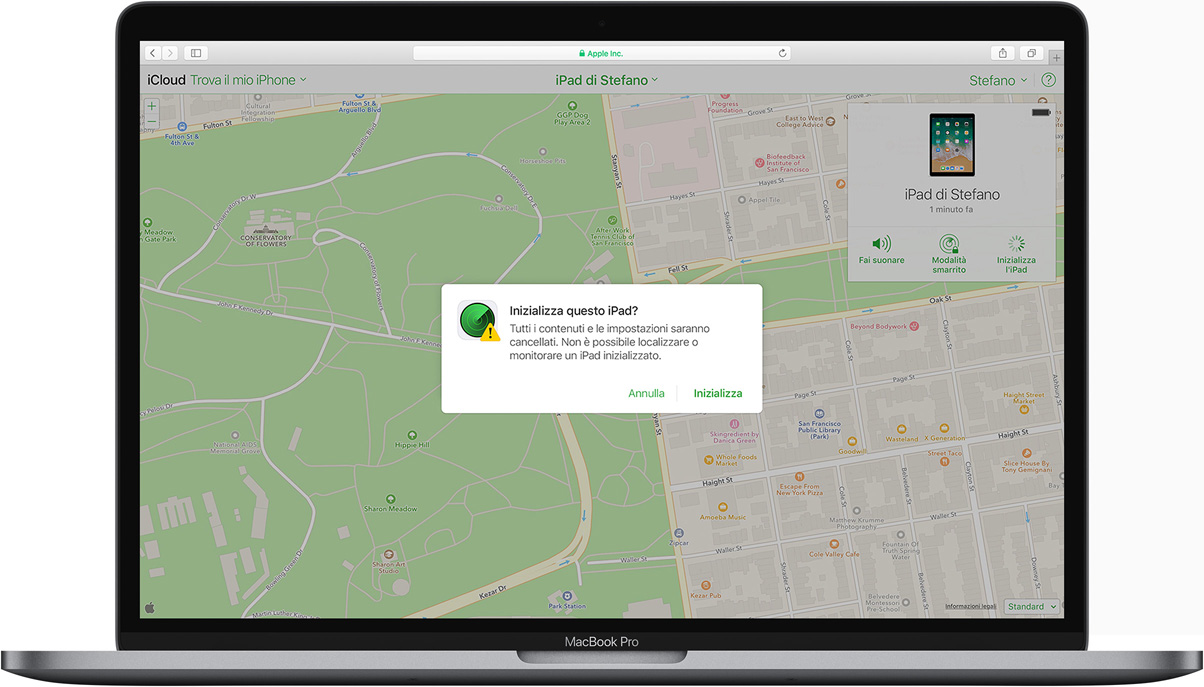Click the Safari back arrow
The width and height of the screenshot is (1204, 687).
(x=153, y=53)
